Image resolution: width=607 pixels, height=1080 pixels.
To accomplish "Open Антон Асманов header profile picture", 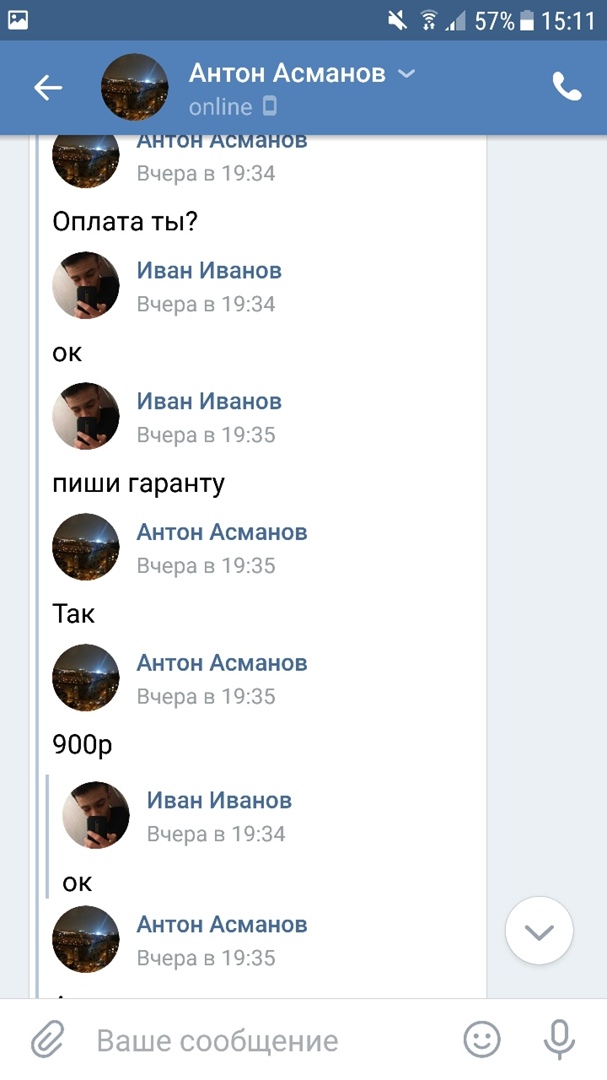I will pos(134,87).
